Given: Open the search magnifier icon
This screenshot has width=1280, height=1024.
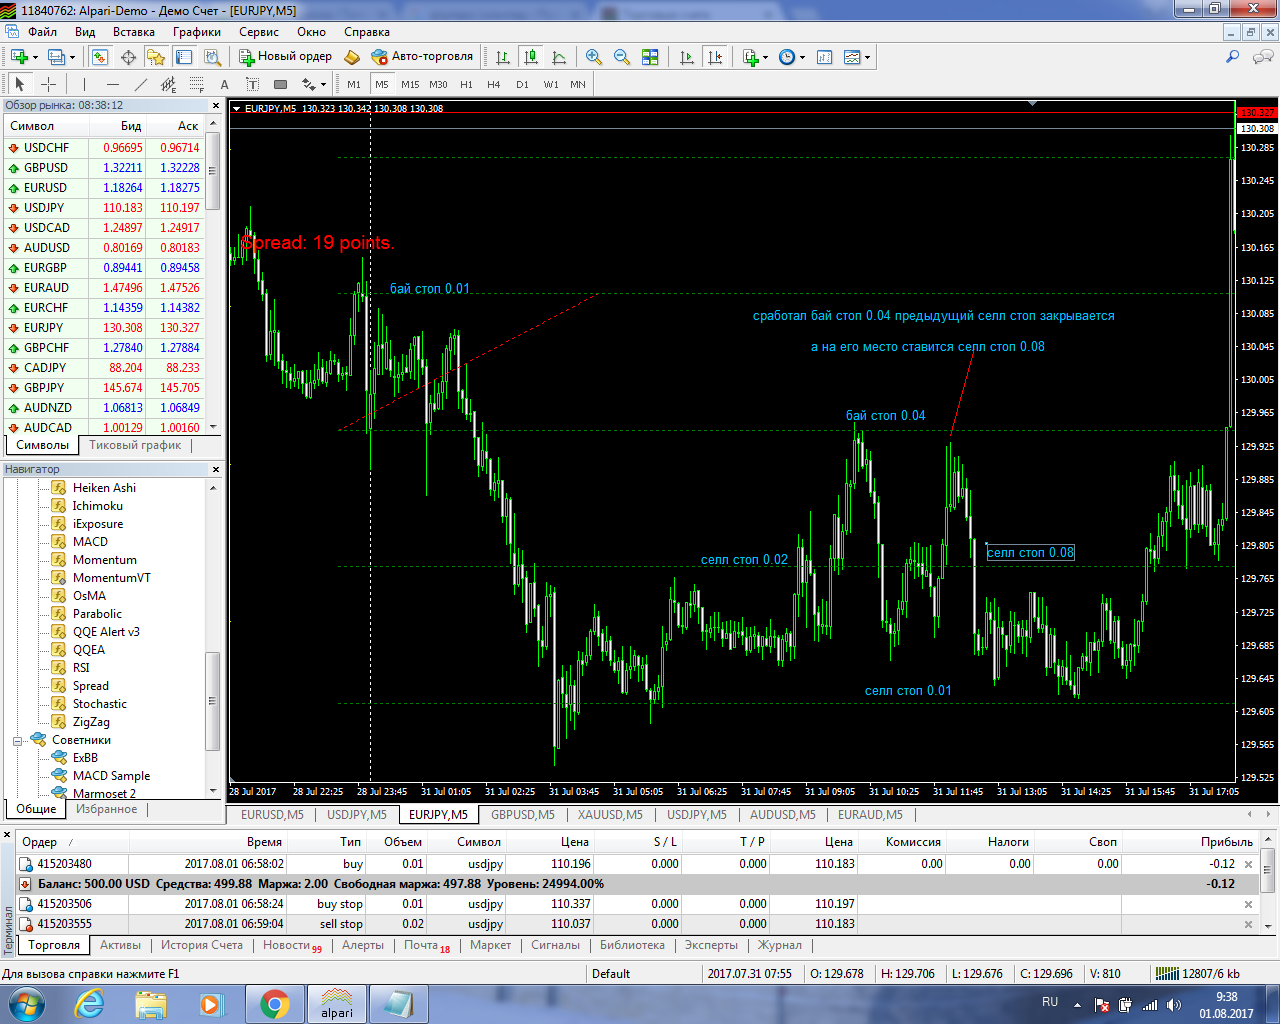Looking at the screenshot, I should [1232, 57].
